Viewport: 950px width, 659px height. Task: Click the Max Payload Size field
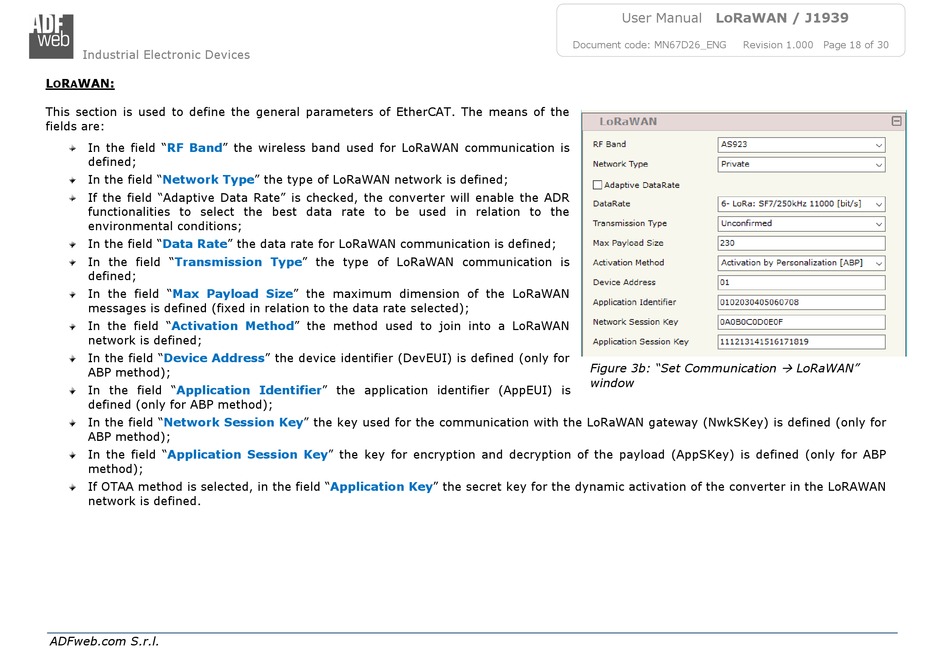(801, 243)
